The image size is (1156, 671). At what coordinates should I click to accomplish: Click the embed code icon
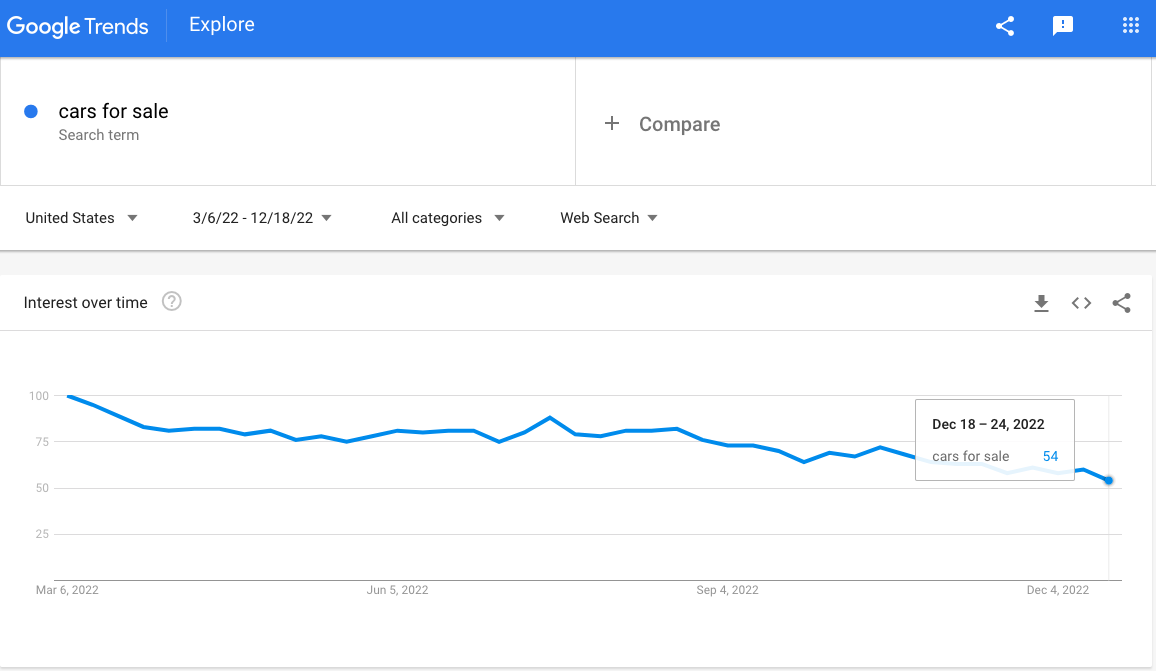1081,303
